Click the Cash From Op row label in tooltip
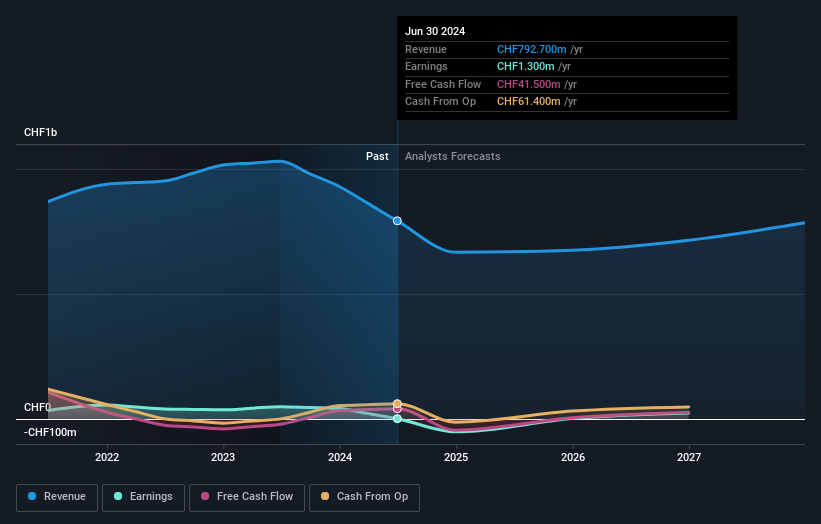The height and width of the screenshot is (524, 821). click(x=440, y=102)
